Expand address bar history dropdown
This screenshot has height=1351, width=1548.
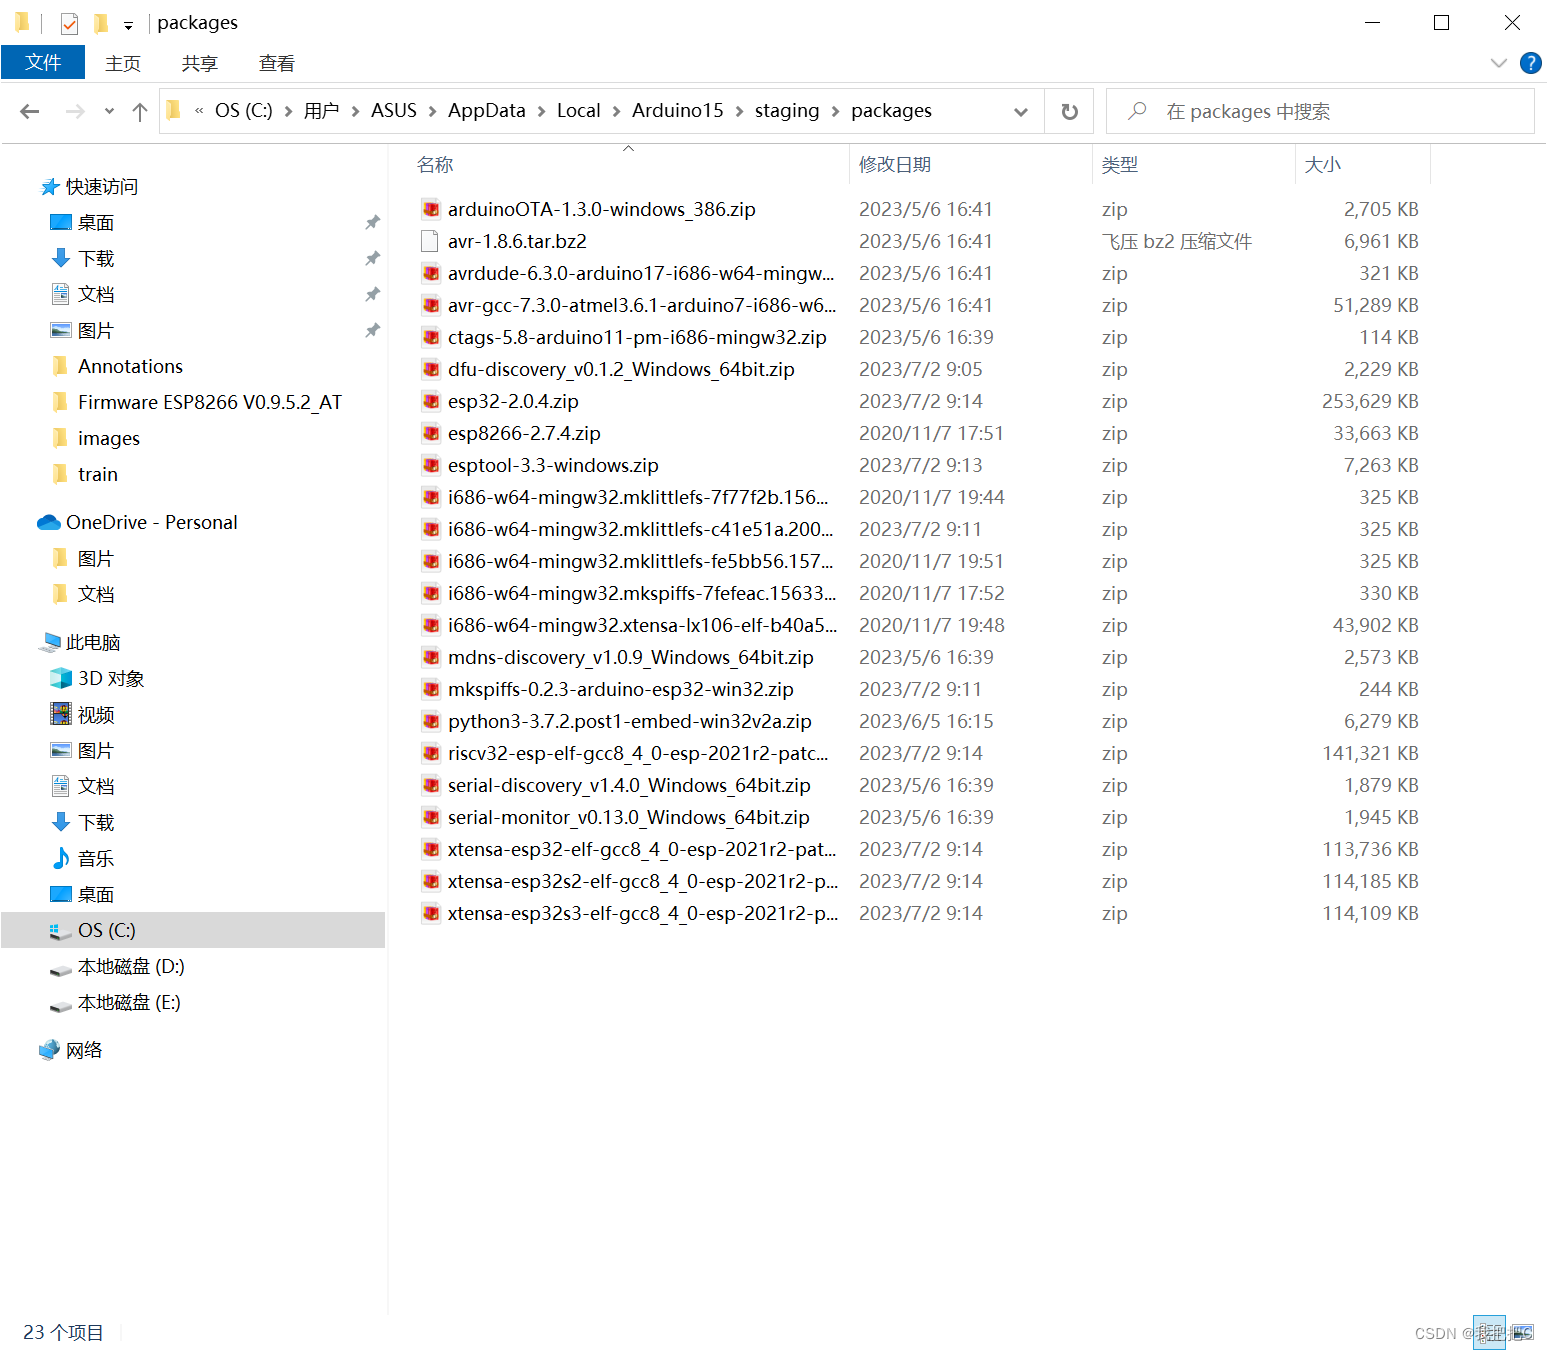(1021, 111)
